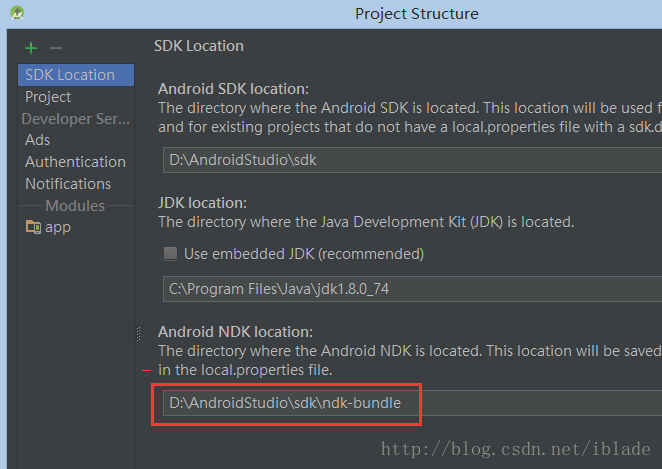Click the Android SDK location path field
The height and width of the screenshot is (469, 662).
[x=412, y=160]
